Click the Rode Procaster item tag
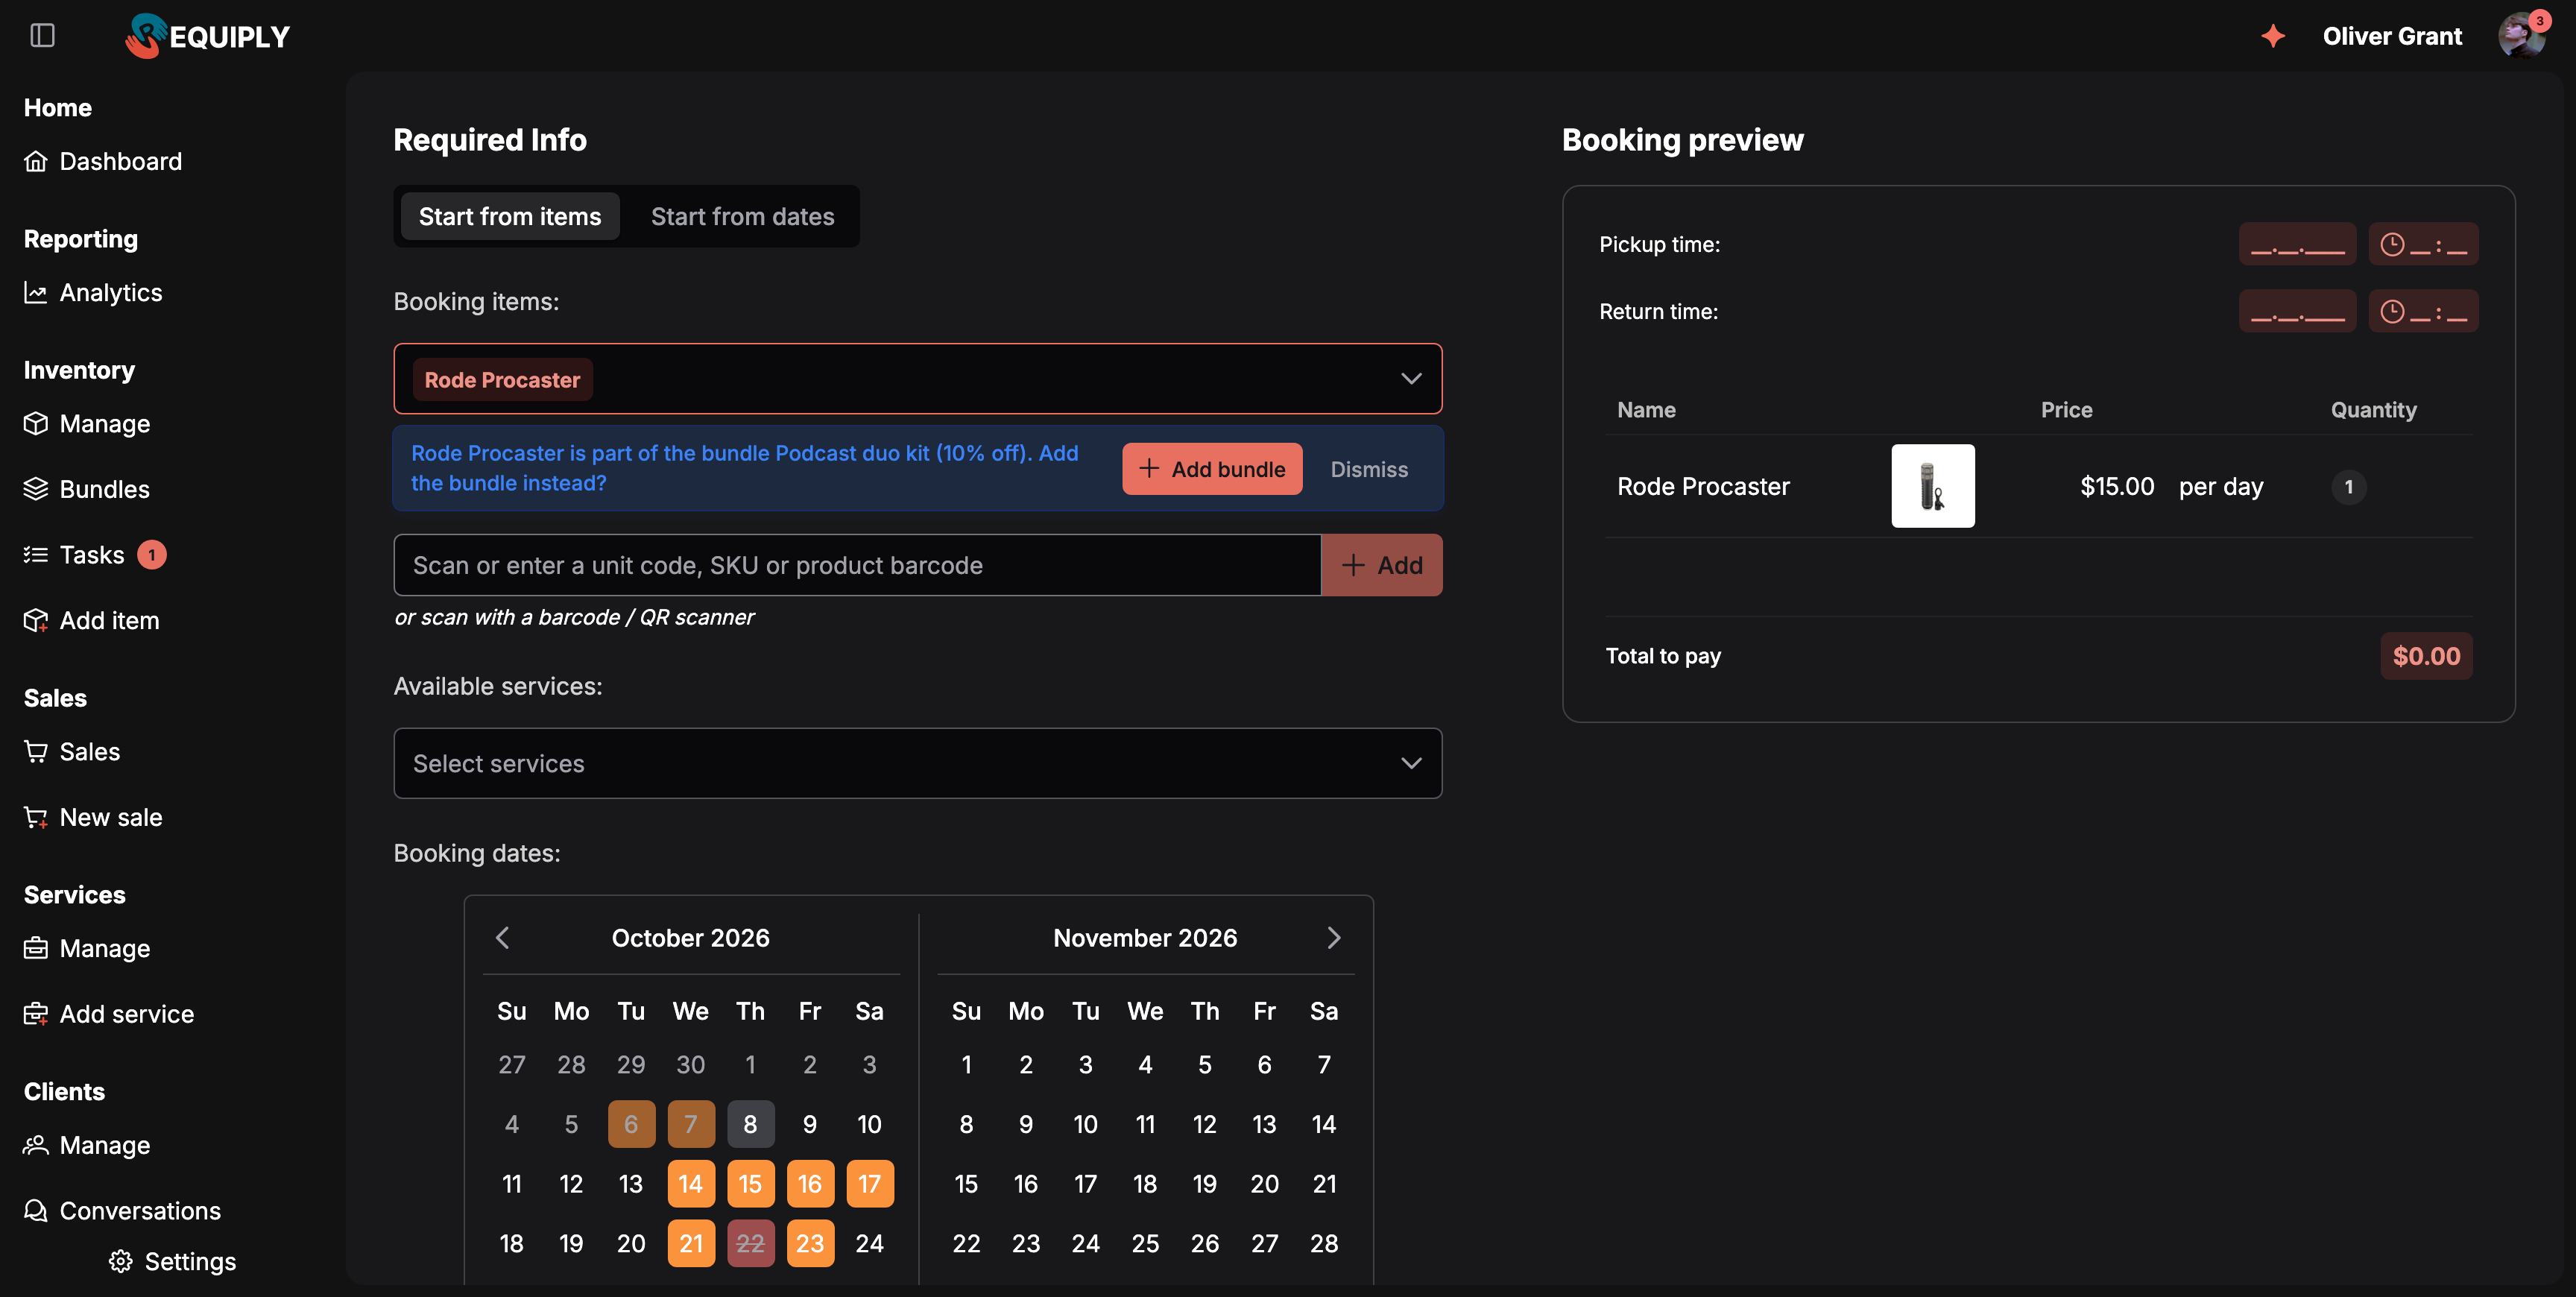 click(x=502, y=380)
